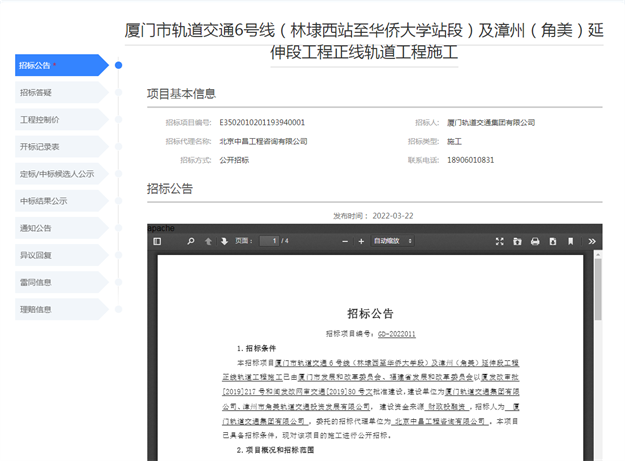Open the 理赔信息 sidebar tab

coord(61,309)
